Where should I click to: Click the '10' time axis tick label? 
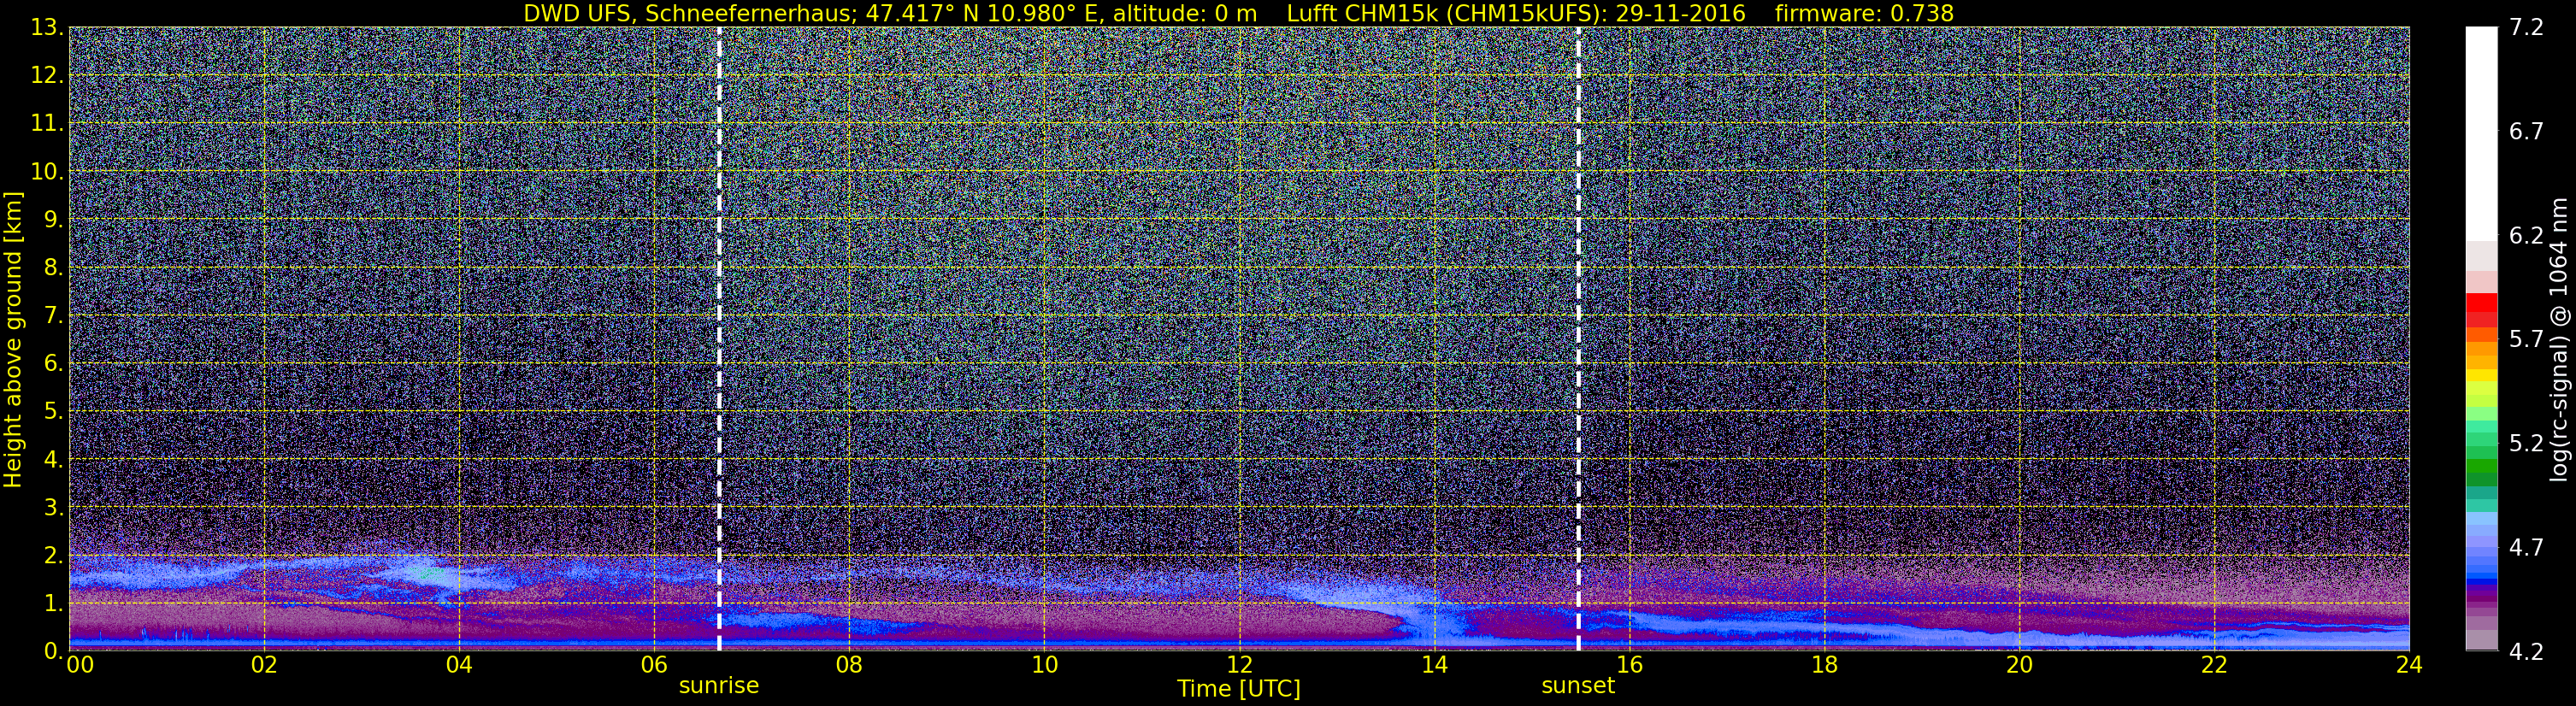[x=1044, y=665]
